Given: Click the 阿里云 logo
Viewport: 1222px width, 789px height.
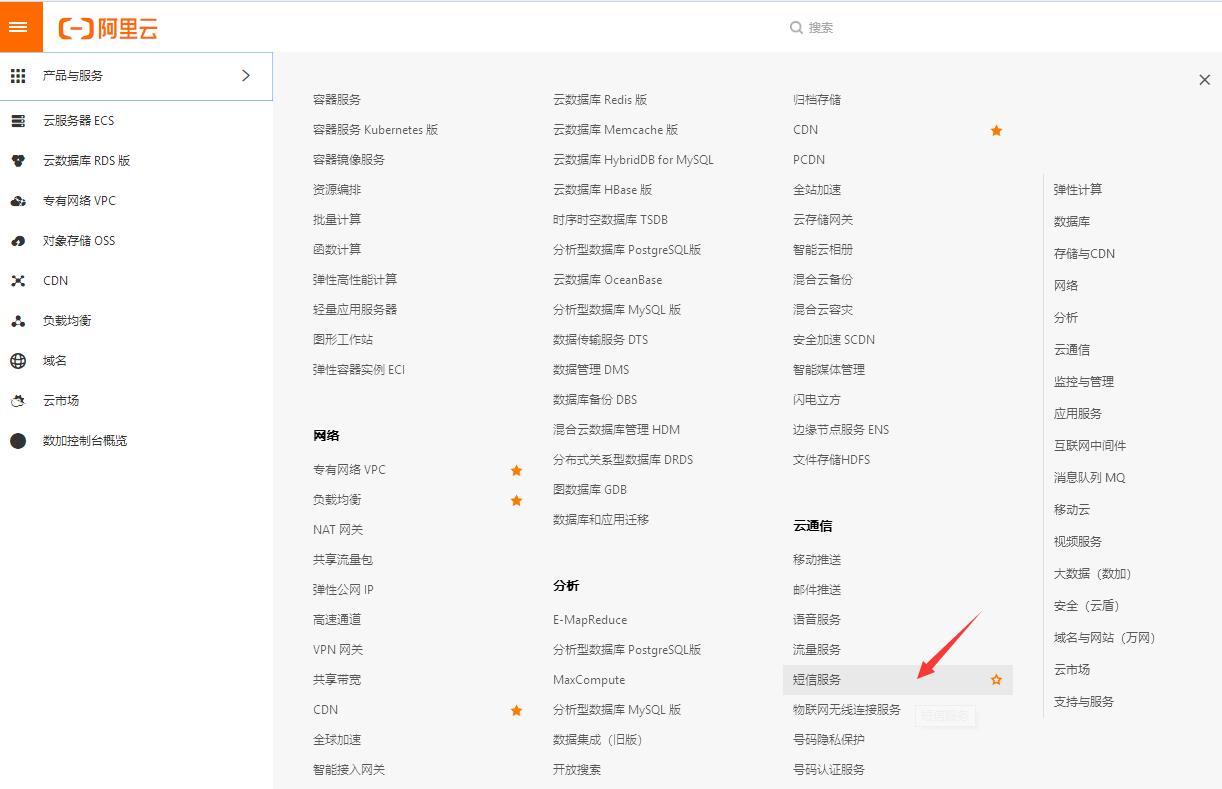Looking at the screenshot, I should [108, 28].
